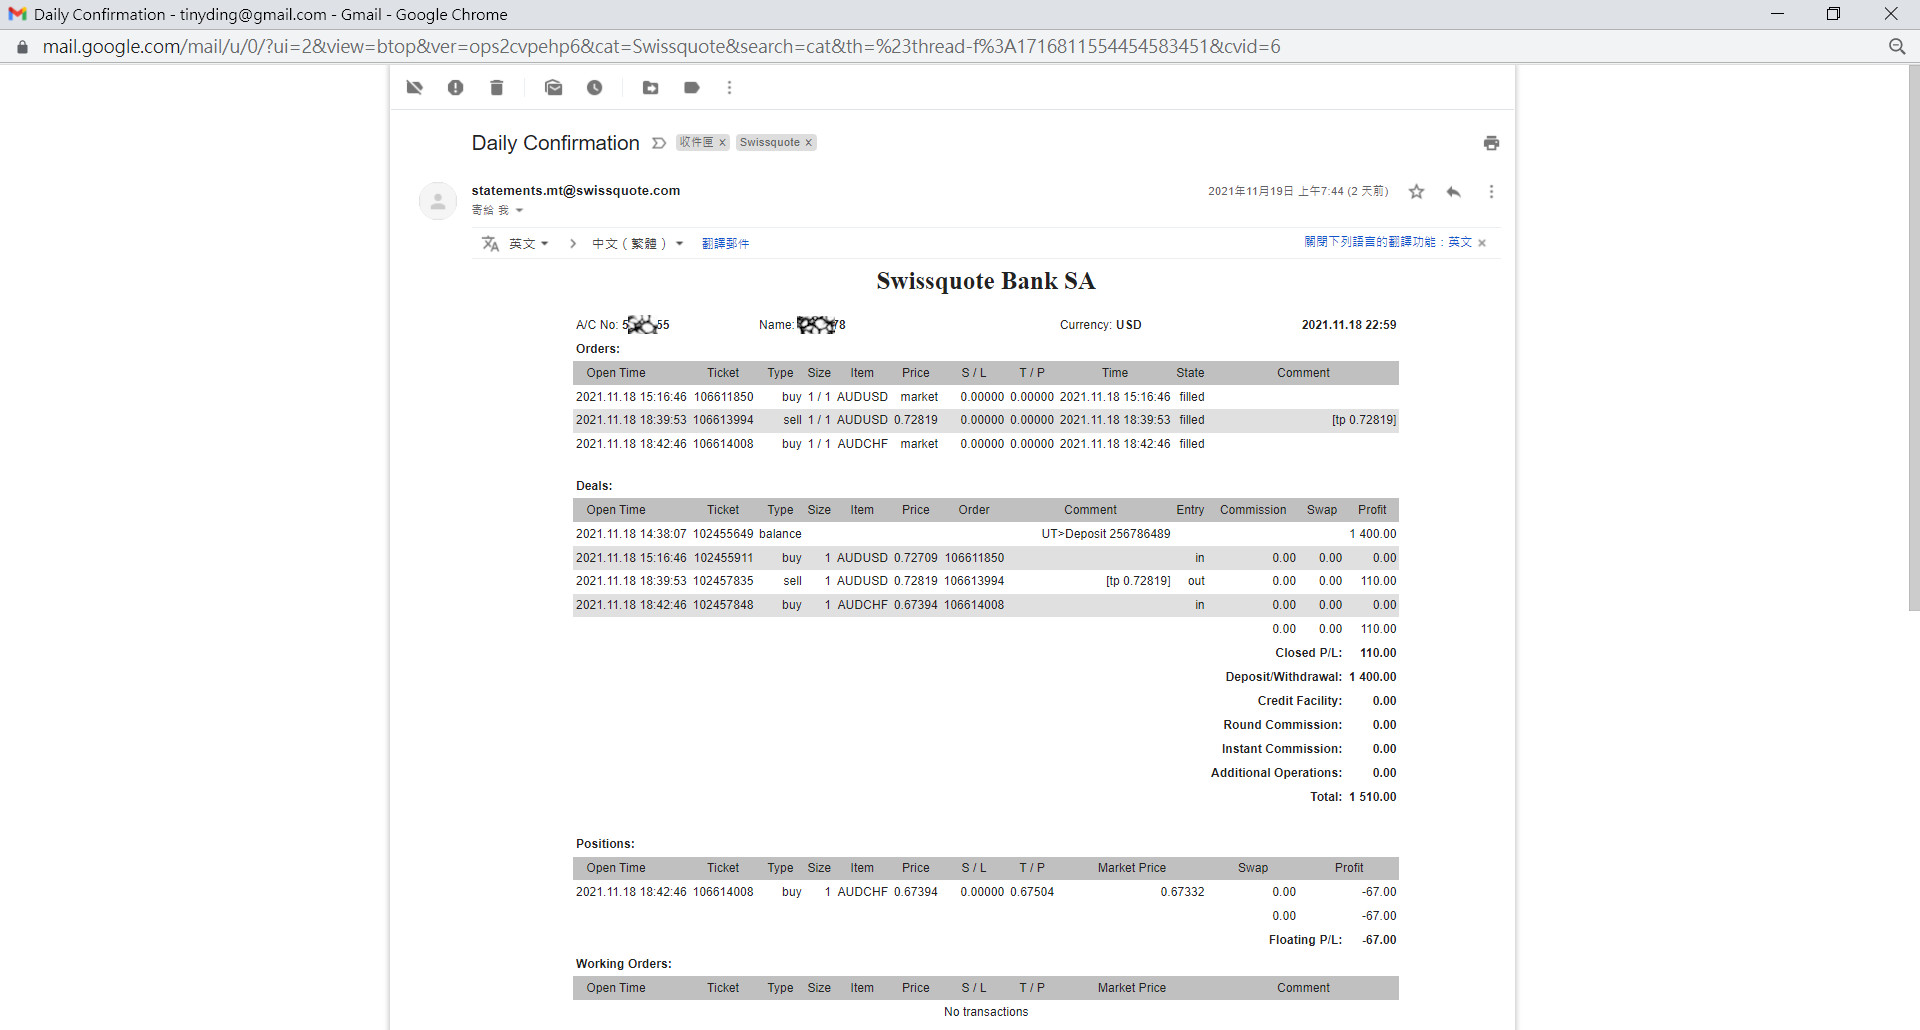
Task: Click the statement timestamp 2021.11.18 22:59
Action: click(x=1349, y=325)
